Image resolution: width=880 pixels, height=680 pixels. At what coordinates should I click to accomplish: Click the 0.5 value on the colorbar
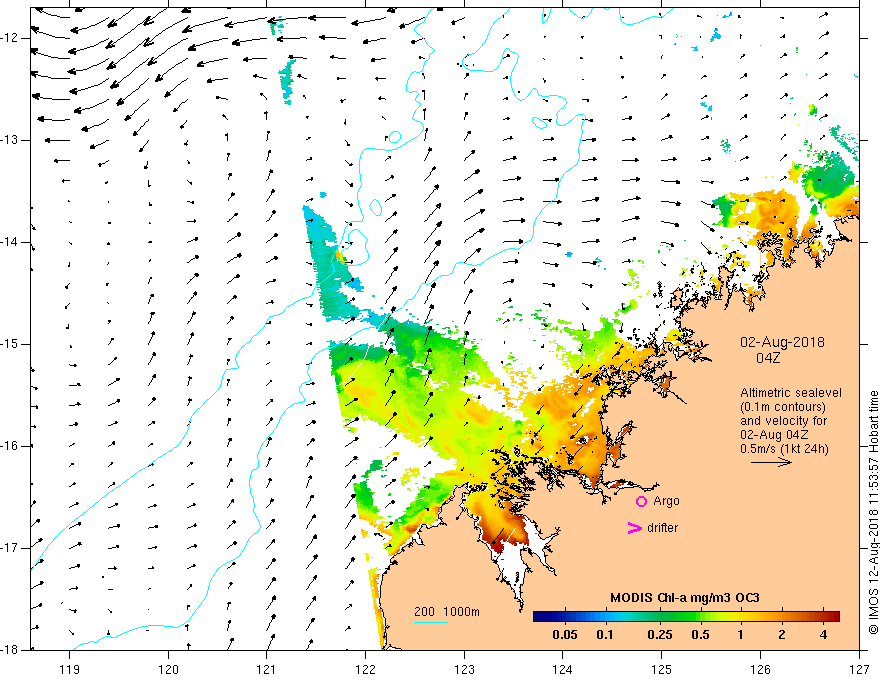tap(700, 635)
